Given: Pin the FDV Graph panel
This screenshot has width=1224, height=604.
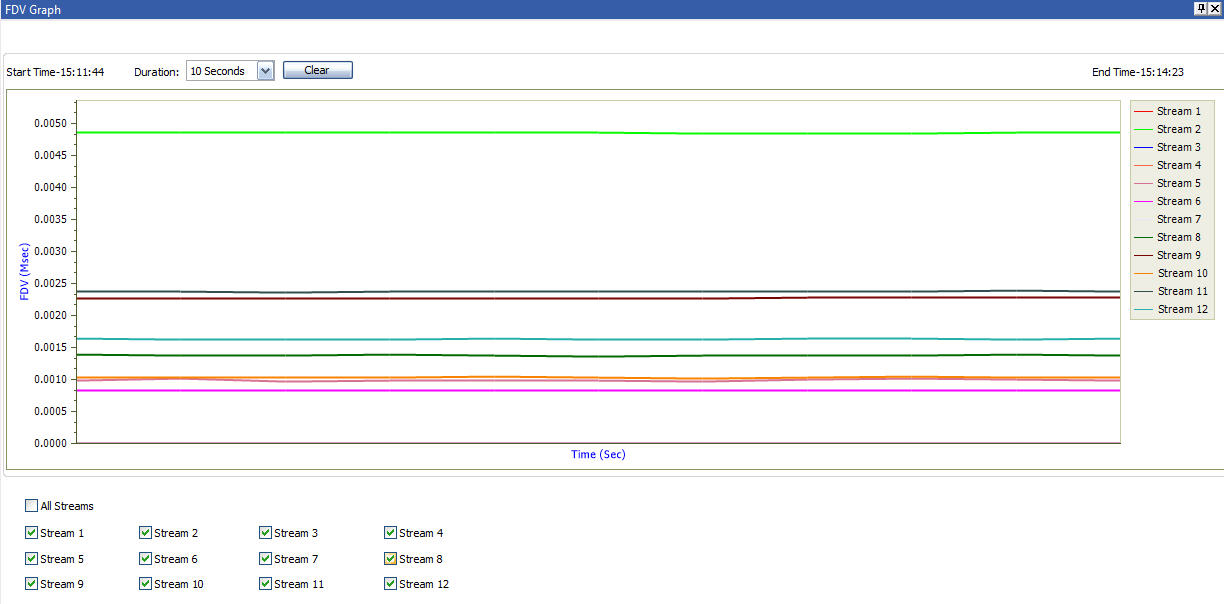Looking at the screenshot, I should tap(1200, 8).
